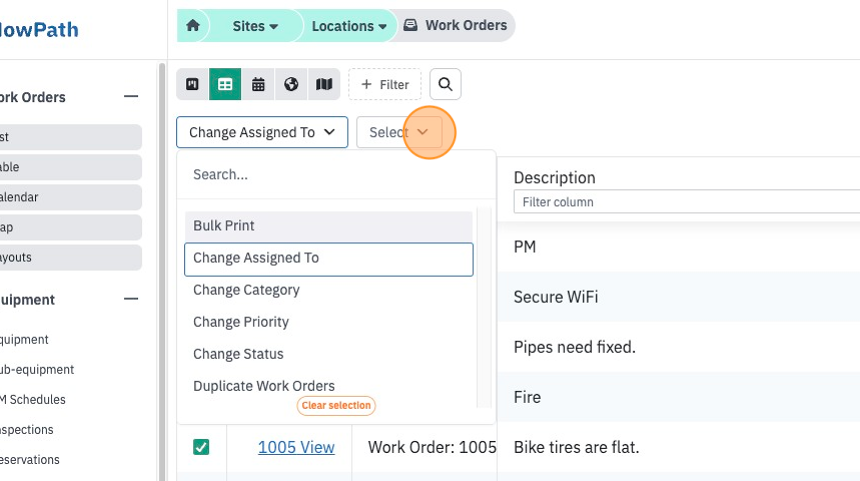The image size is (860, 481).
Task: Add a new Filter
Action: point(385,84)
